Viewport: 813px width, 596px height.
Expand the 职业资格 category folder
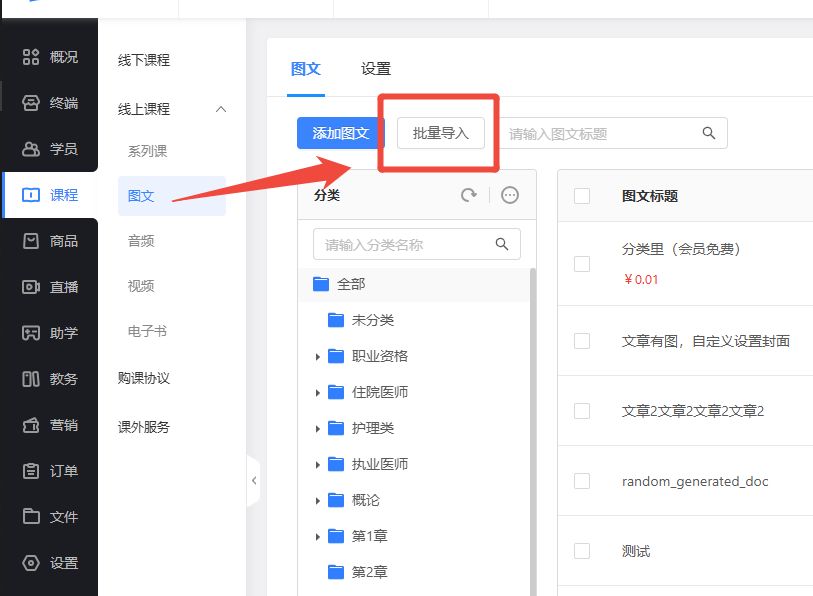click(x=318, y=357)
